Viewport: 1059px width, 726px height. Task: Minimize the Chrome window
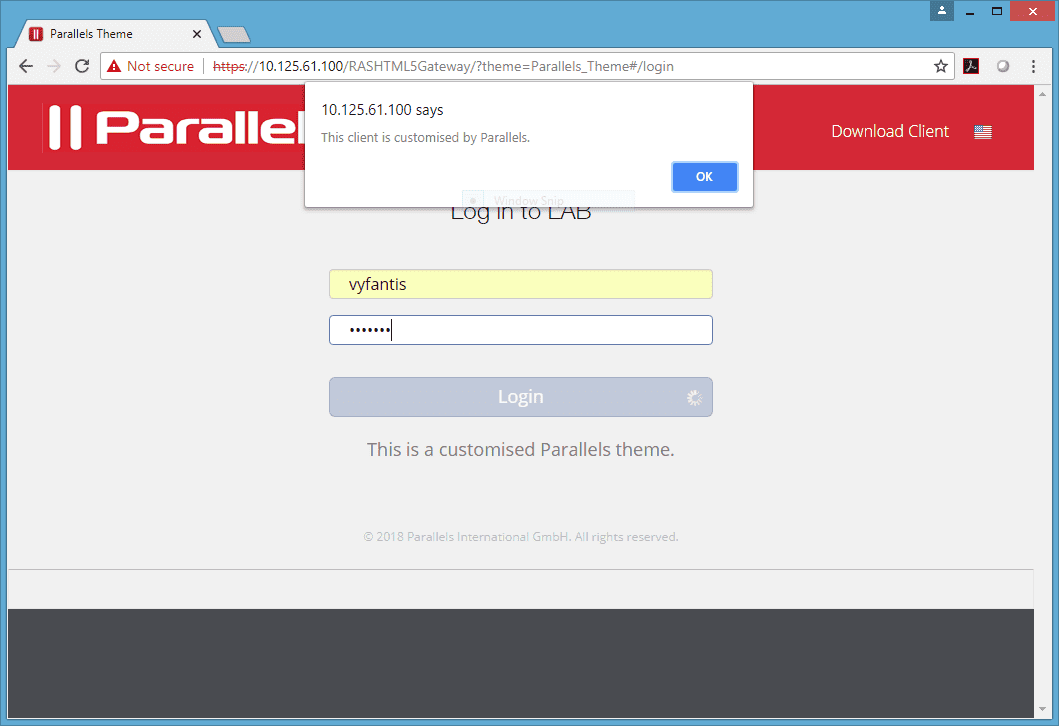tap(970, 11)
